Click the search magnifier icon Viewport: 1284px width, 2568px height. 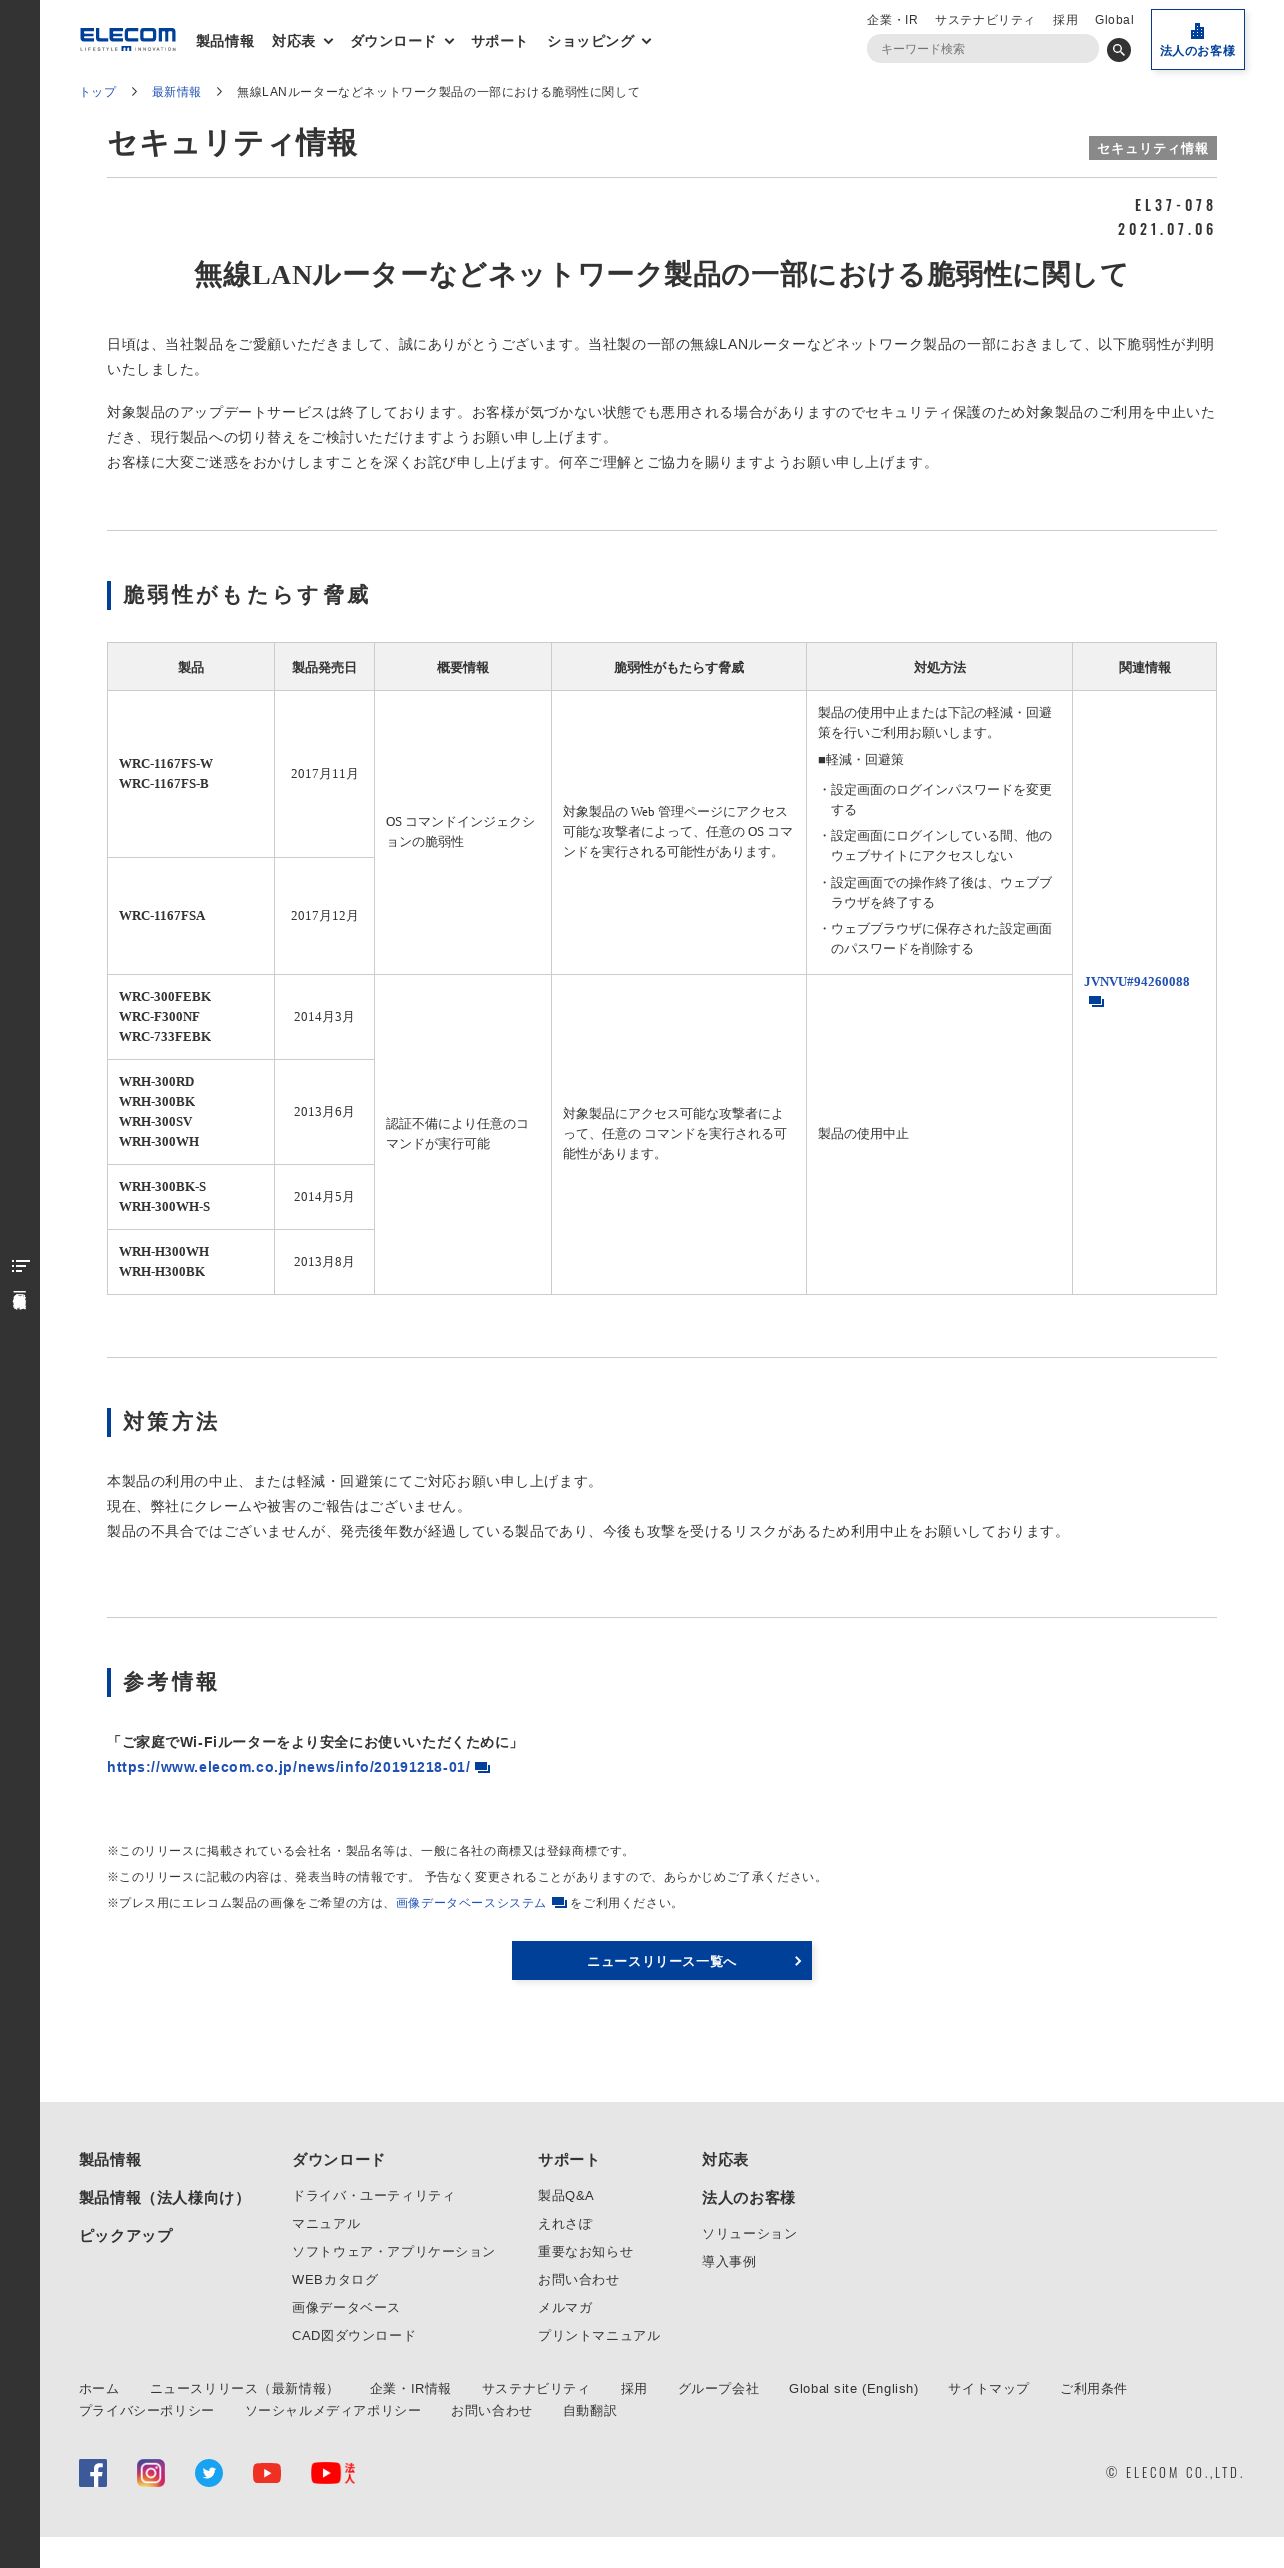[x=1119, y=49]
